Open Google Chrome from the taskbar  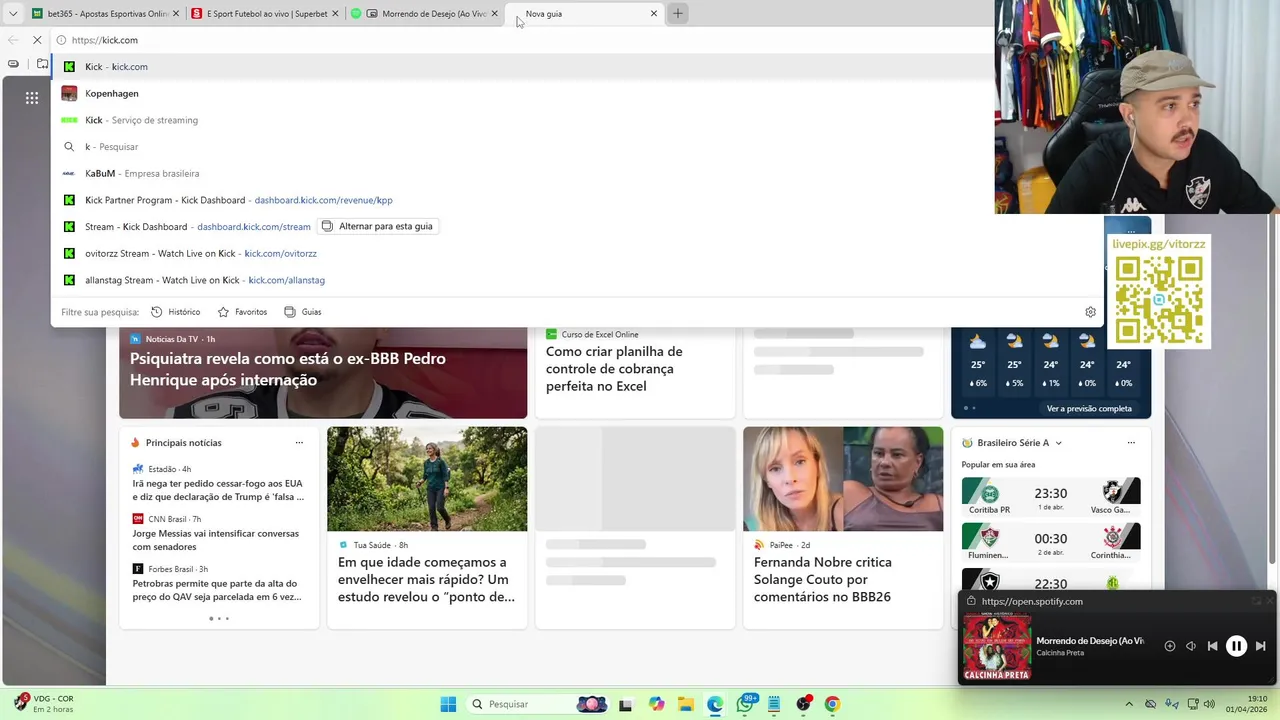pos(832,704)
